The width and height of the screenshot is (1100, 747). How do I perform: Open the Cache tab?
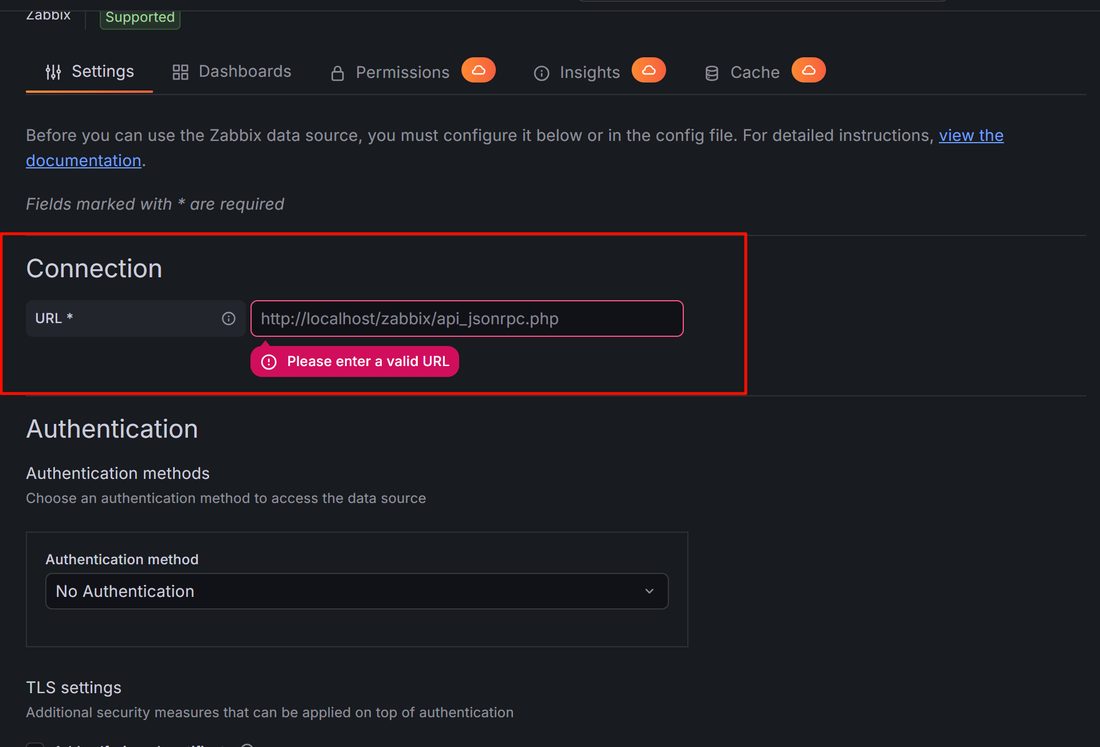coord(742,72)
